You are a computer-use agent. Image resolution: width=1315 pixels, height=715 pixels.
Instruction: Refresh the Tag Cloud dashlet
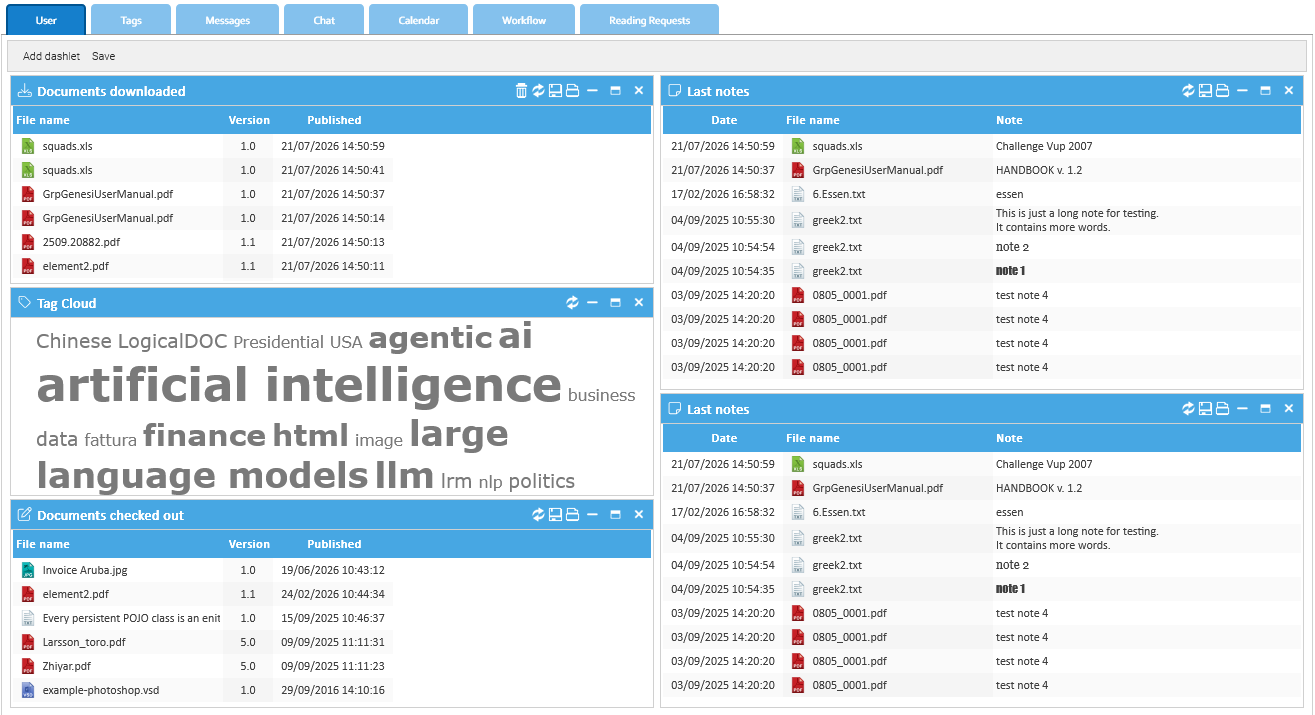pos(572,303)
